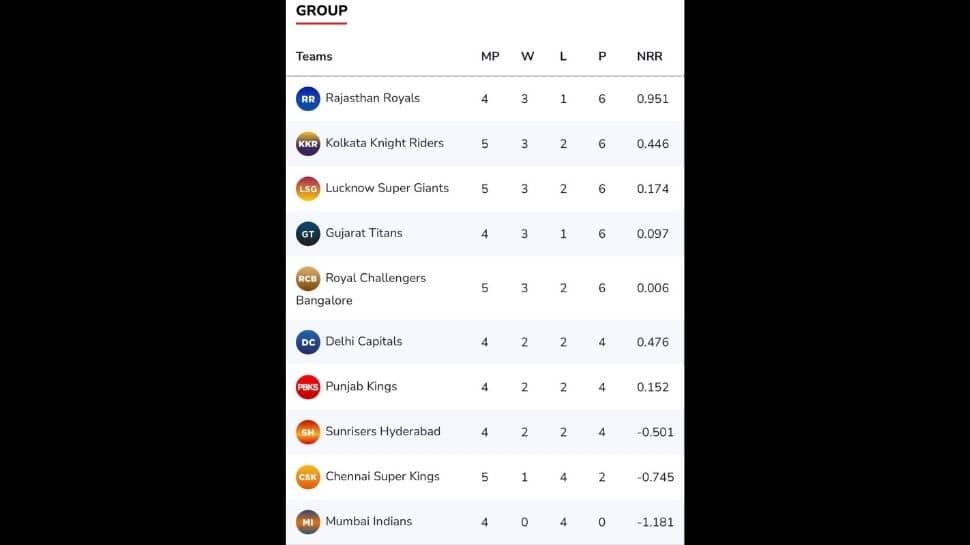The image size is (970, 545).
Task: Open the Rajasthan Royals team name link
Action: pos(372,98)
